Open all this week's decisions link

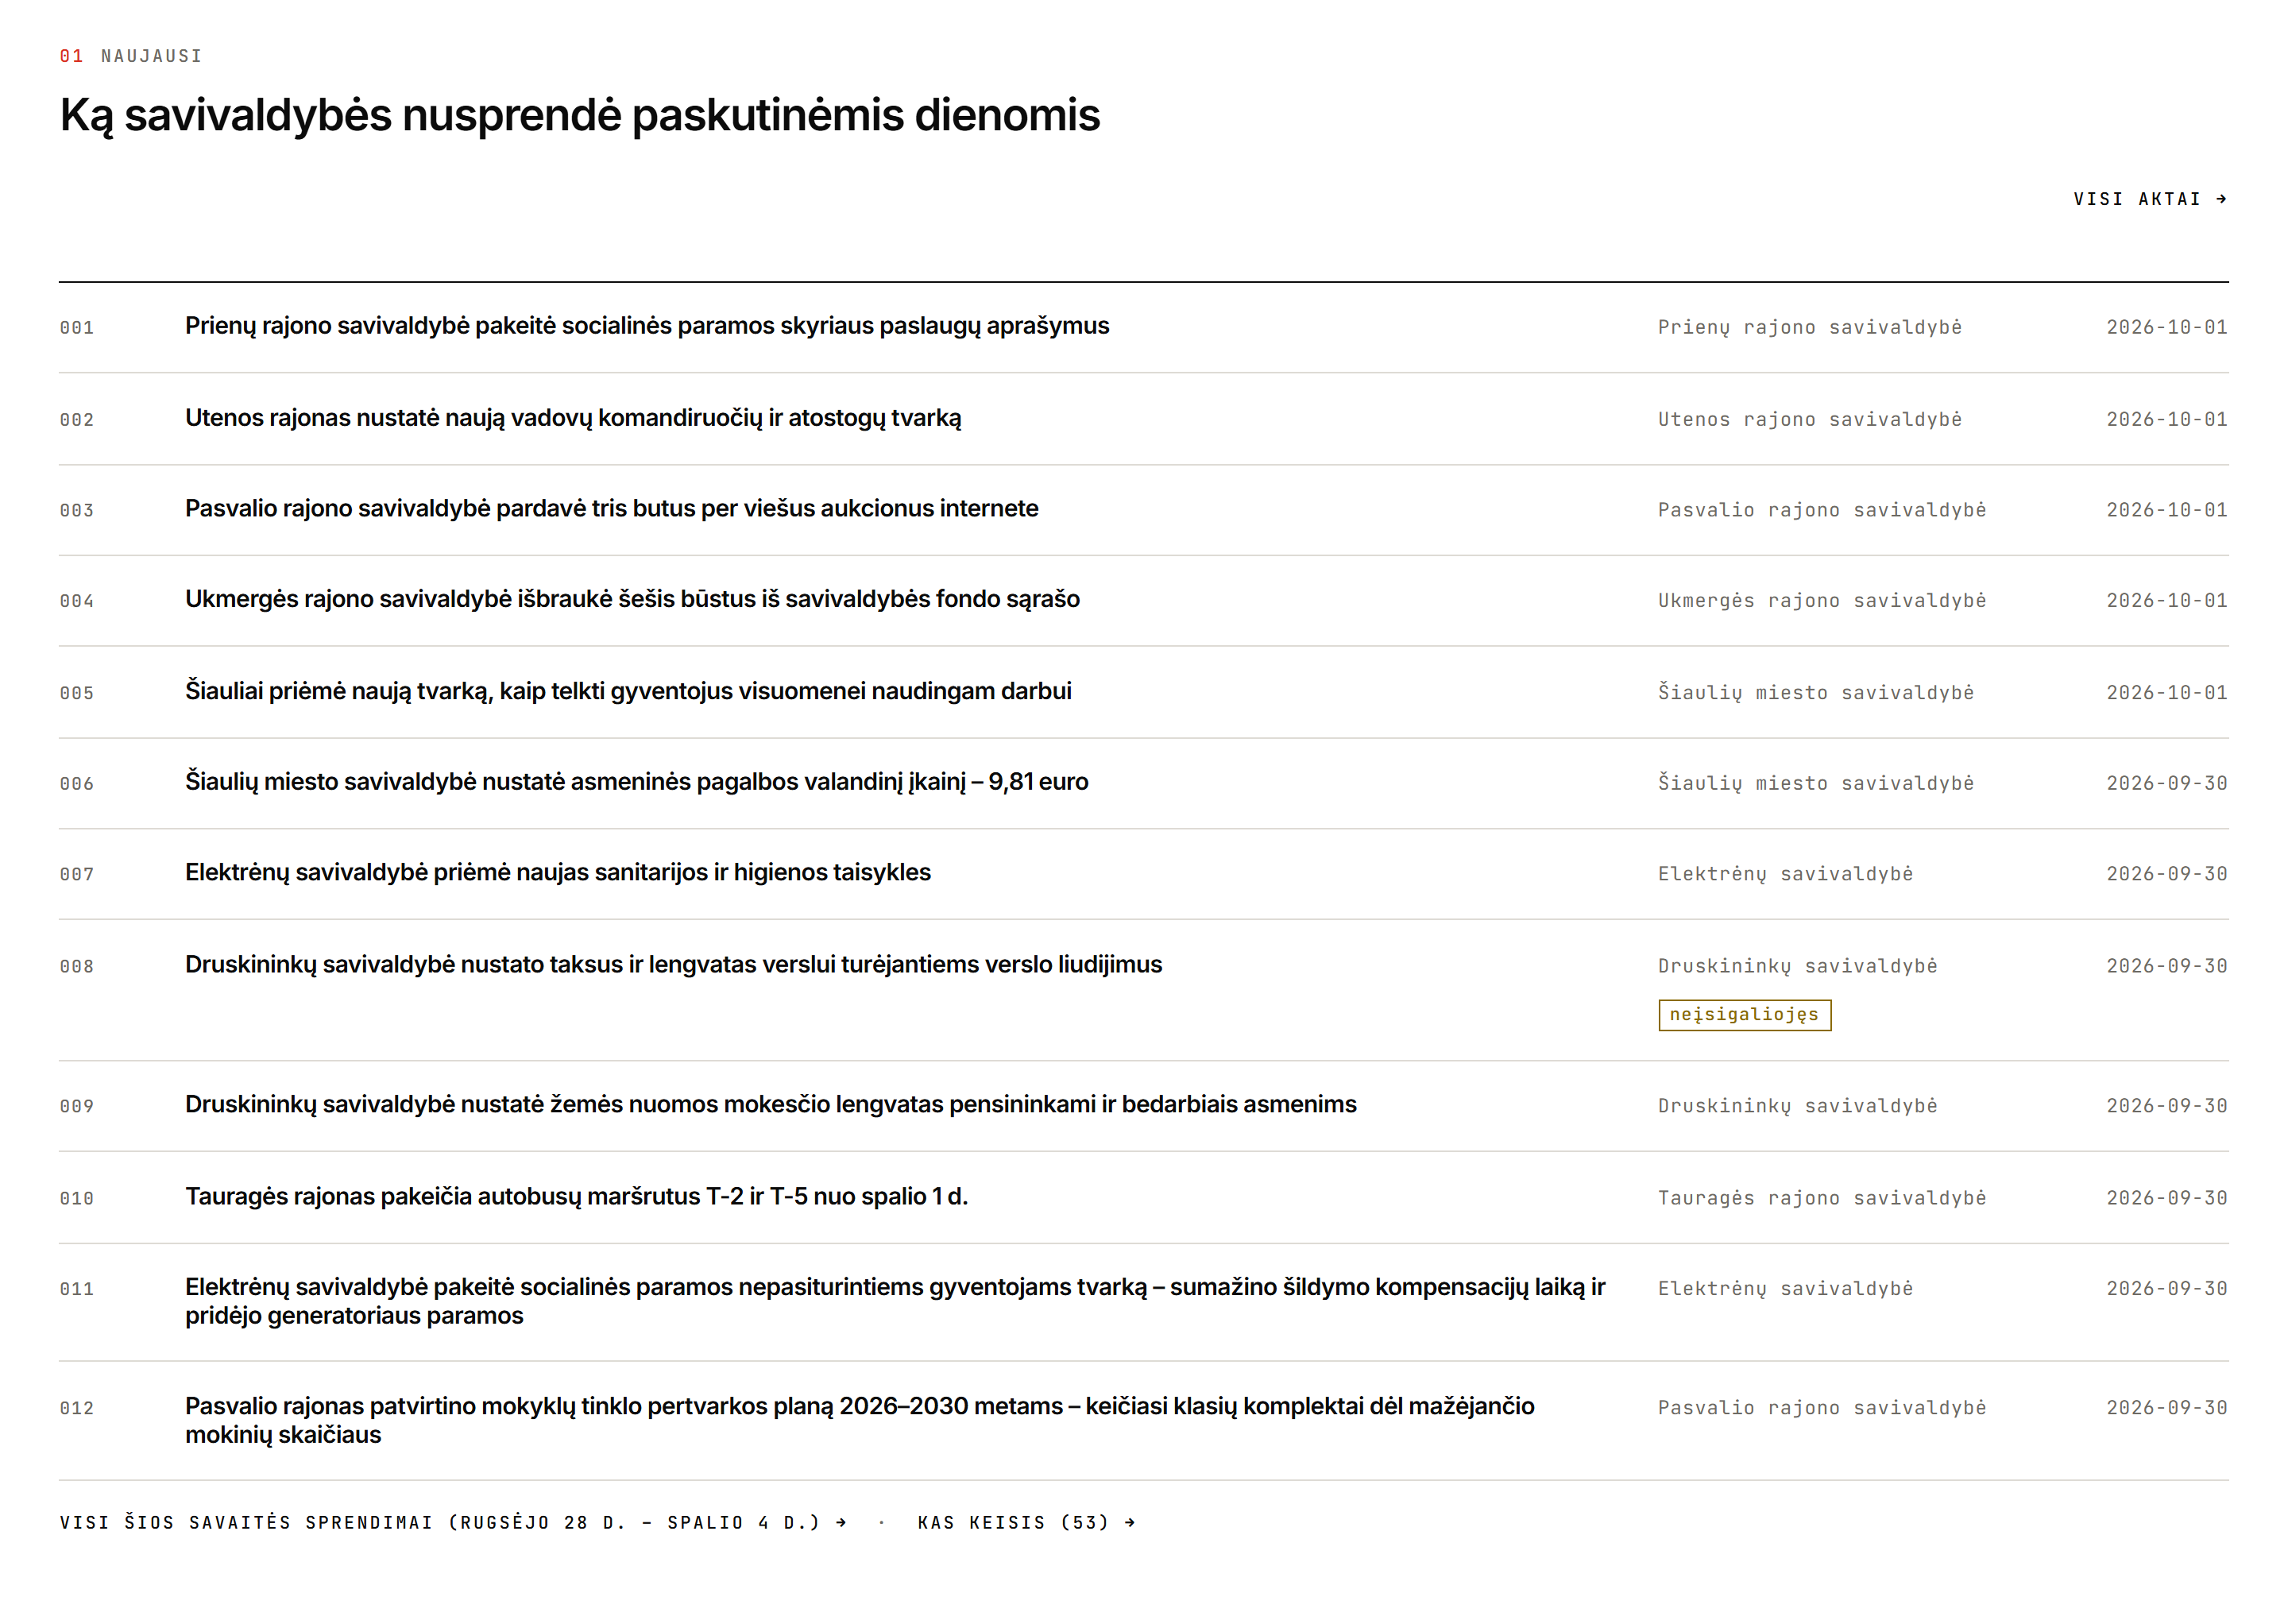point(453,1522)
